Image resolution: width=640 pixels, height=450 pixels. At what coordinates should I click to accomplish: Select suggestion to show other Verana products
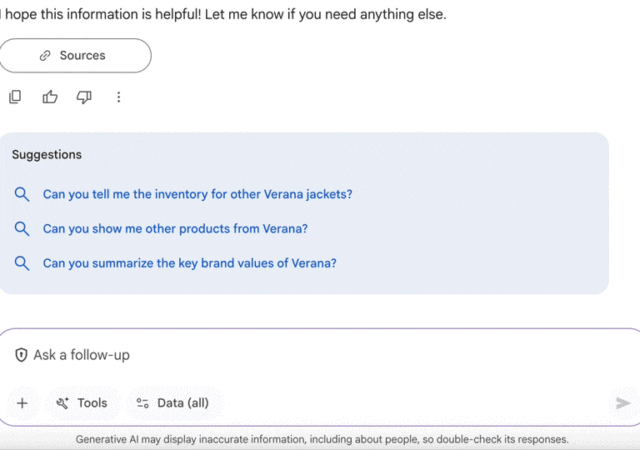[x=175, y=228]
